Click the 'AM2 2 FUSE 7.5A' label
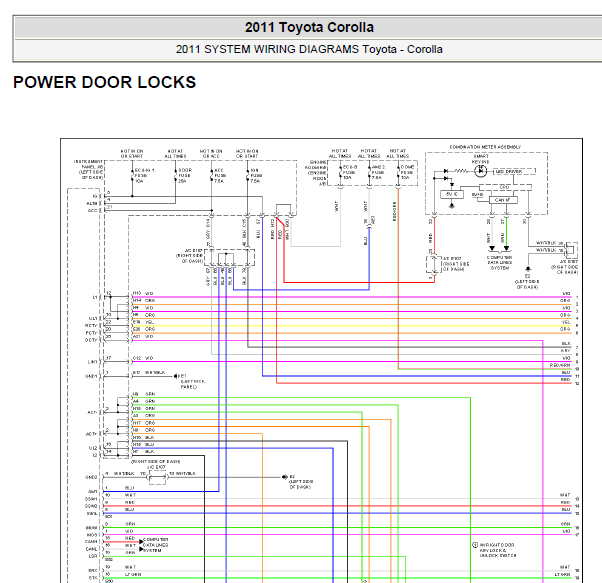 pos(378,172)
